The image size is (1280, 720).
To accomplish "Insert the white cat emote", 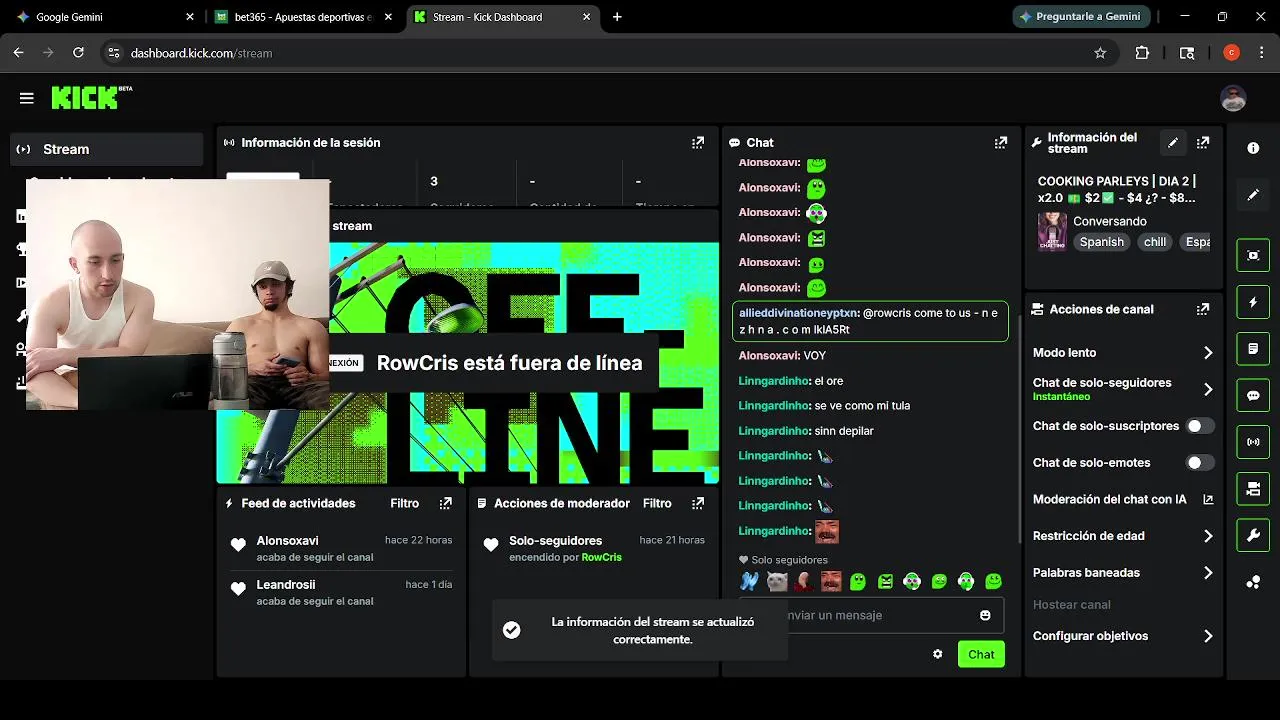I will [x=777, y=581].
